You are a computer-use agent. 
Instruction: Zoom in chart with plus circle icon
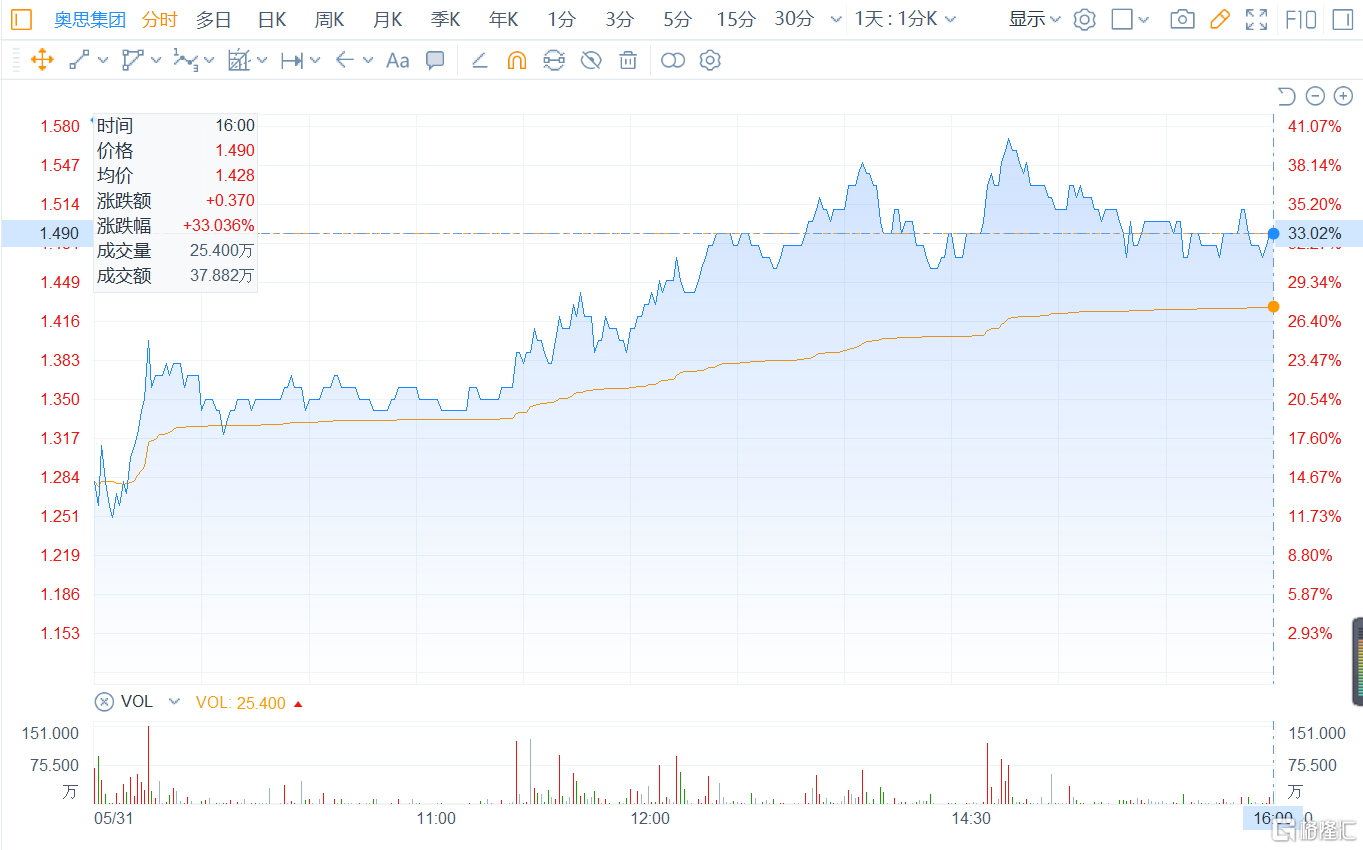(x=1343, y=96)
